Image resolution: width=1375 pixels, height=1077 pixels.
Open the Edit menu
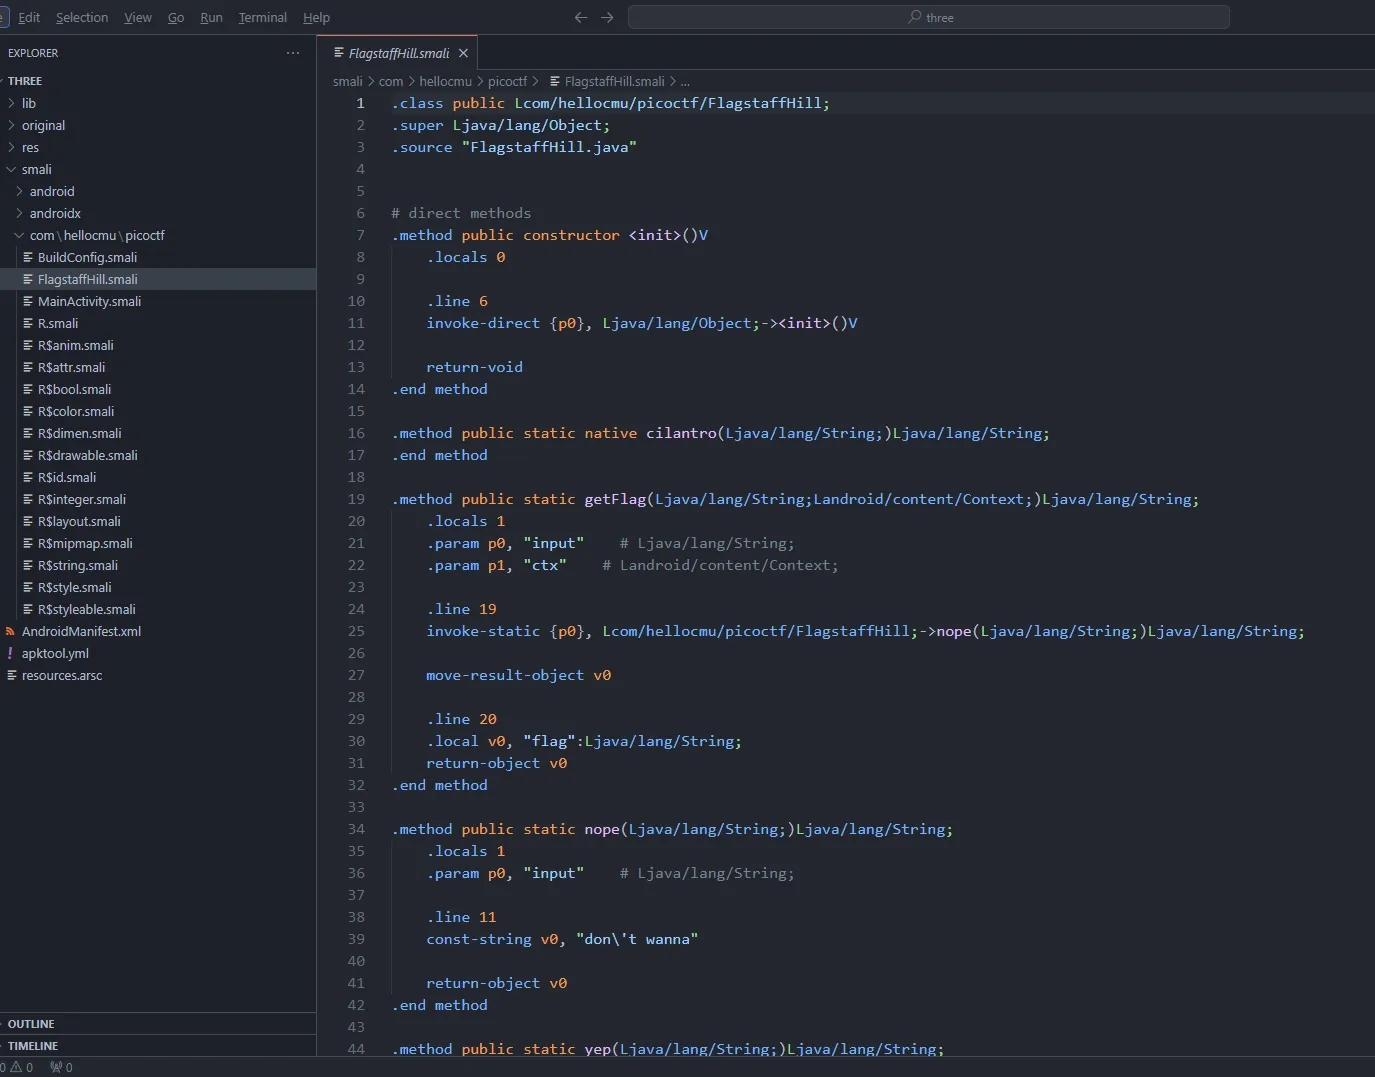(29, 17)
